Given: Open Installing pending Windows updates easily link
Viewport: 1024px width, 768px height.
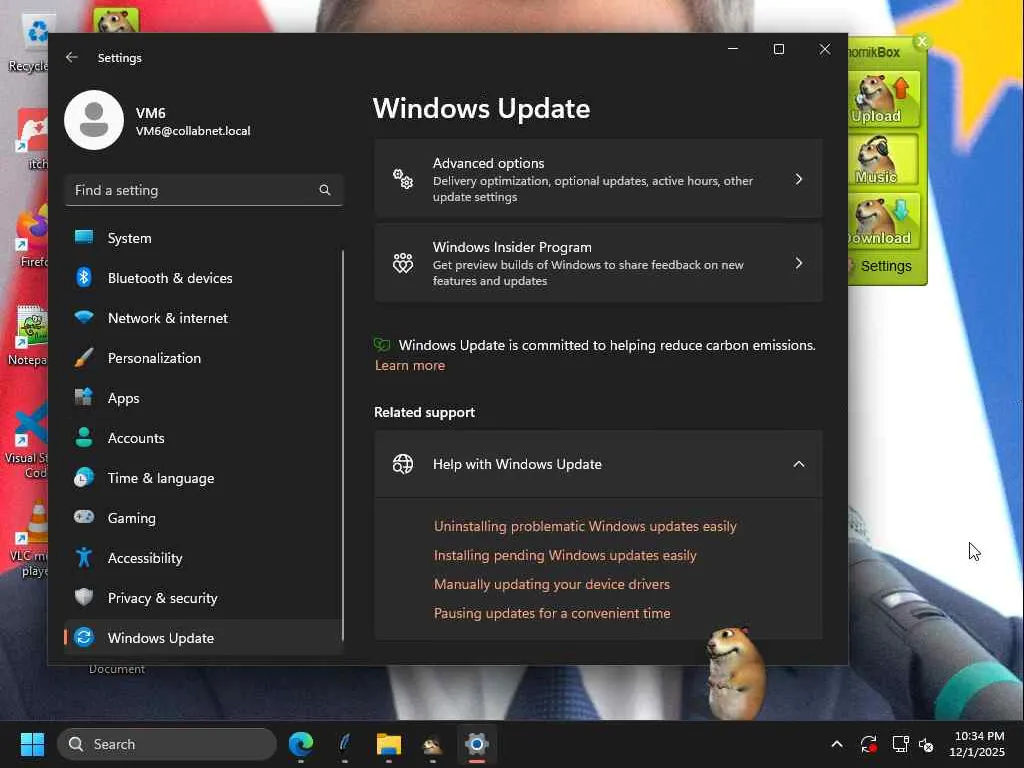Looking at the screenshot, I should [565, 555].
